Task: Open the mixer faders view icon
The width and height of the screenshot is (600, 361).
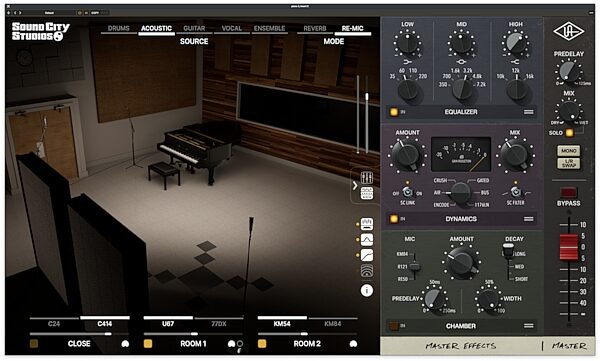Action: point(367,177)
